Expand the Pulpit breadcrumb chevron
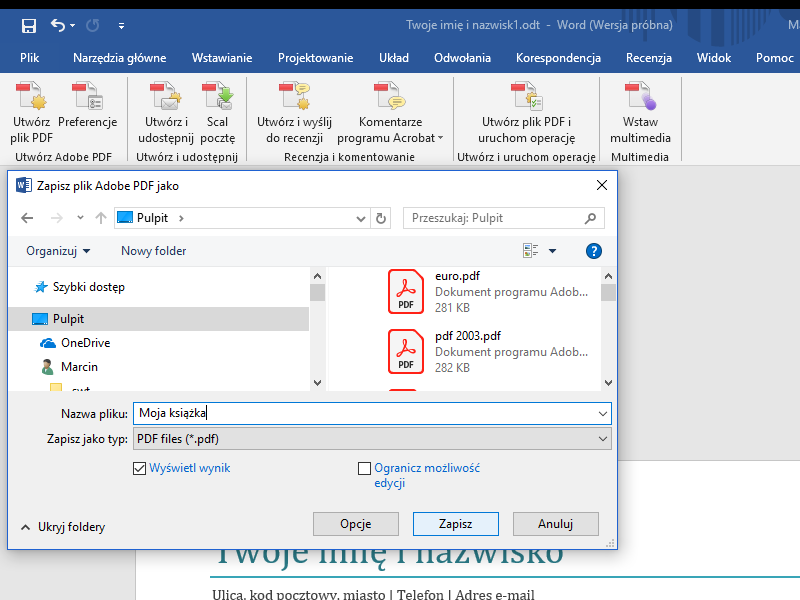The height and width of the screenshot is (600, 800). 181,218
